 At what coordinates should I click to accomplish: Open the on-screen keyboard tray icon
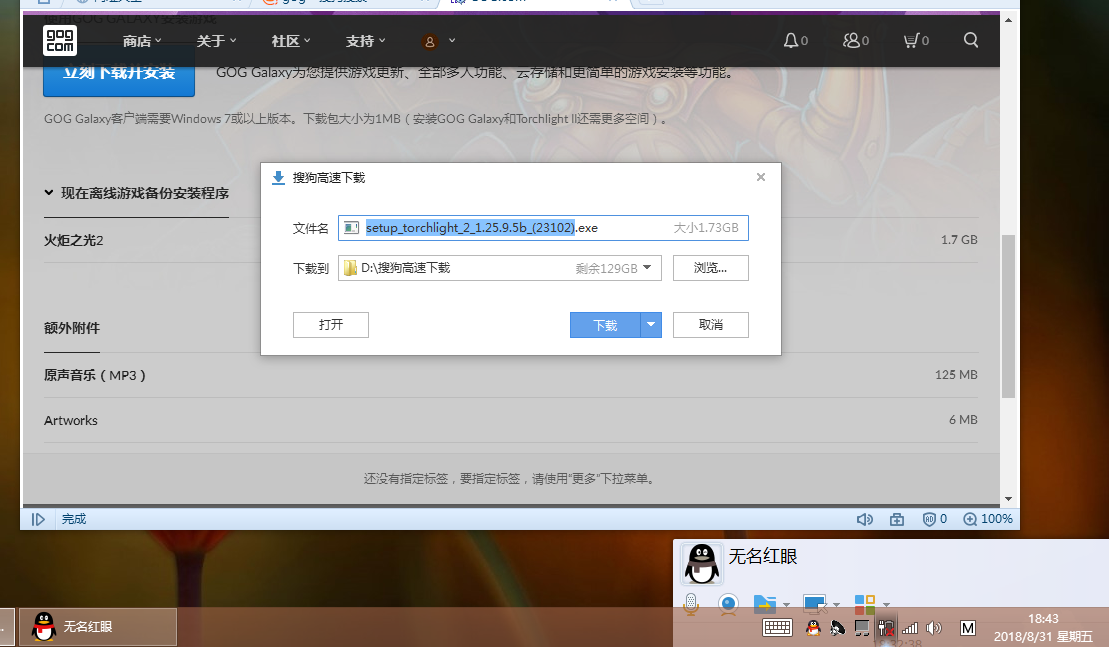[x=777, y=627]
